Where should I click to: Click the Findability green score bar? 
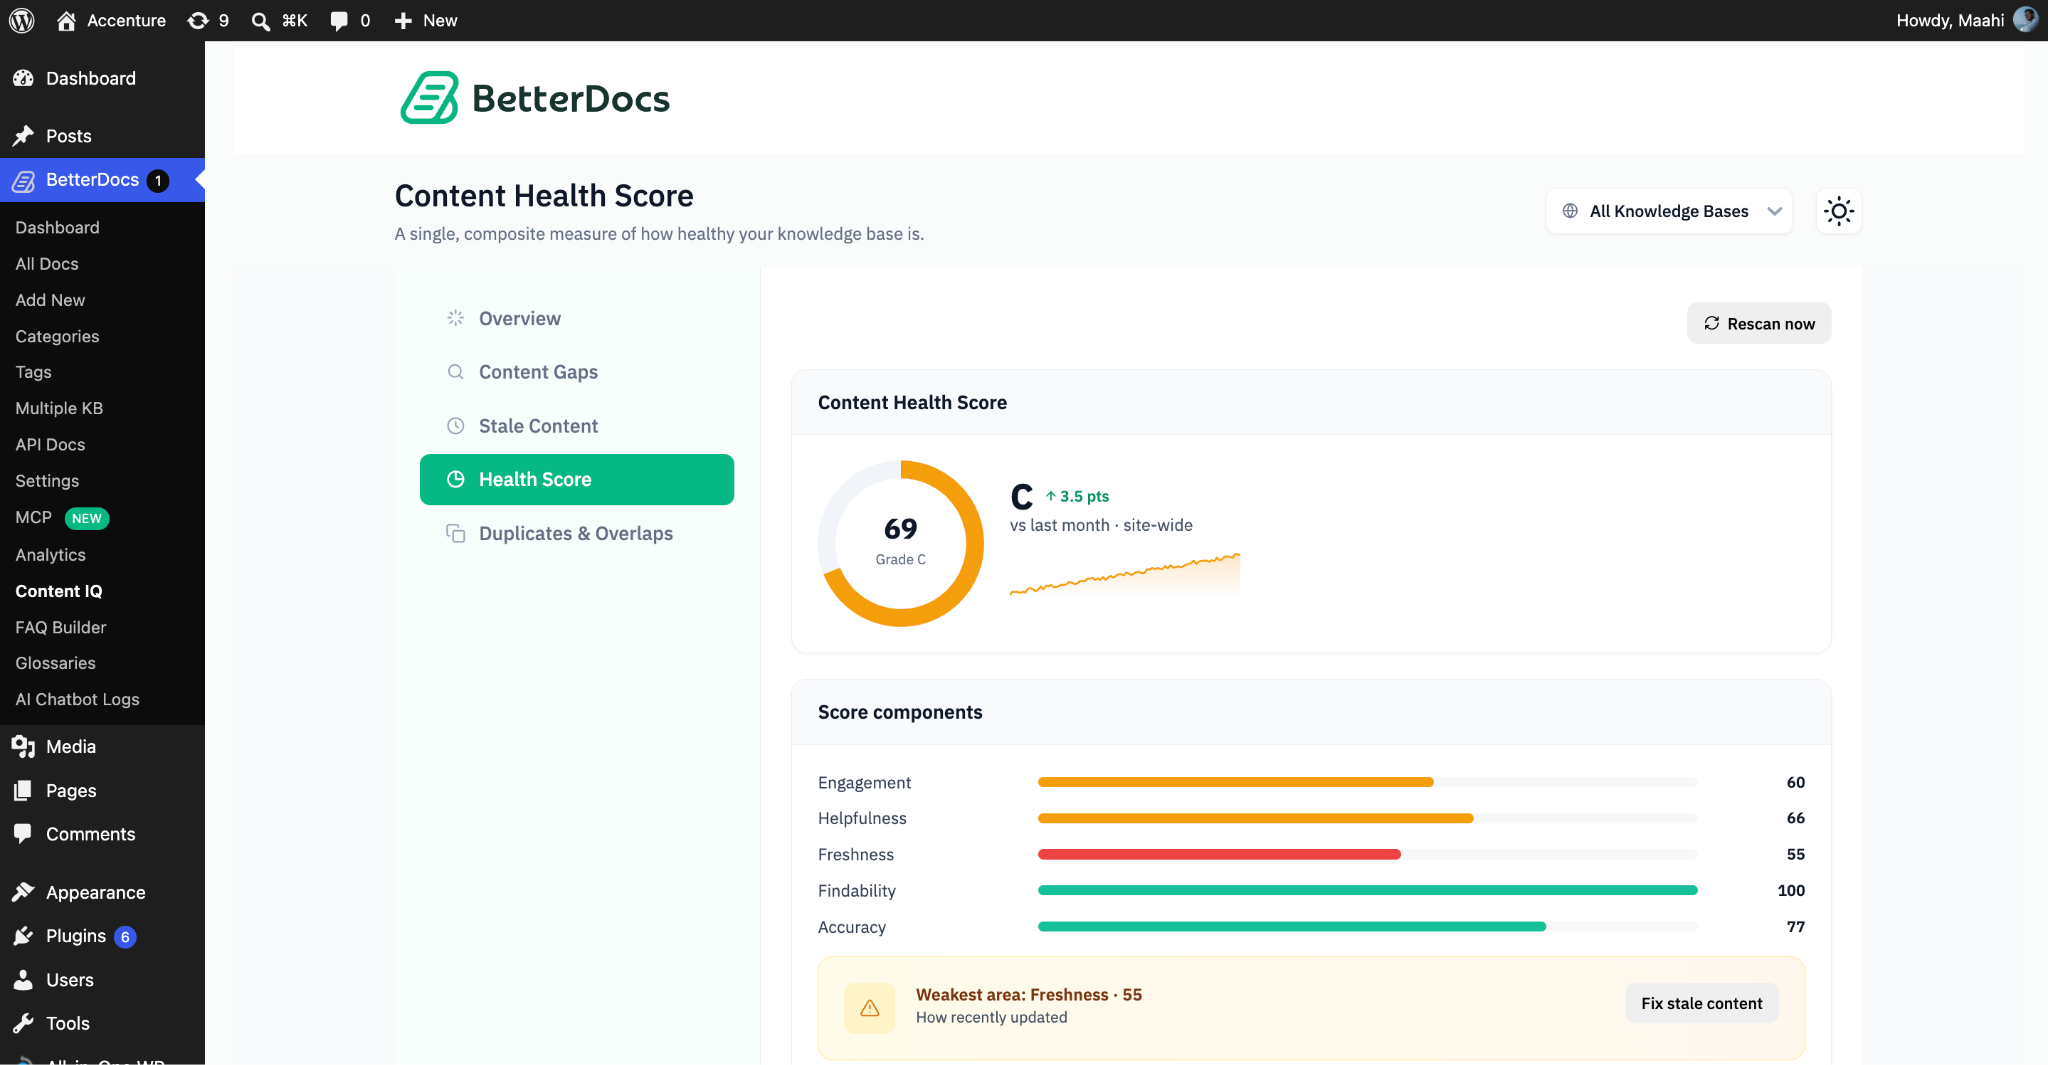(x=1367, y=890)
